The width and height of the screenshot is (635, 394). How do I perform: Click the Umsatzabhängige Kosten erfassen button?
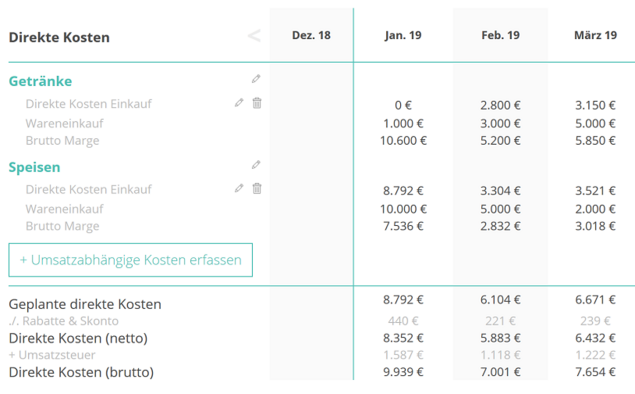(x=130, y=260)
